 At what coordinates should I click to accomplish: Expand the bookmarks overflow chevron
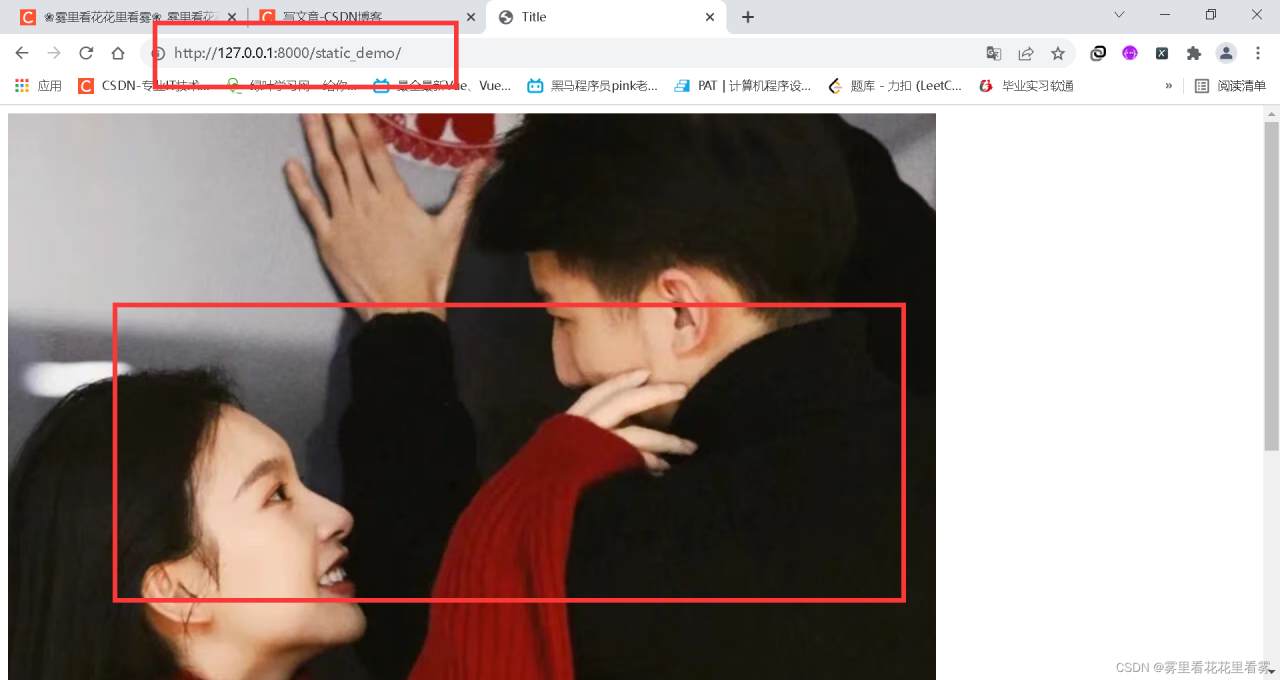point(1169,86)
